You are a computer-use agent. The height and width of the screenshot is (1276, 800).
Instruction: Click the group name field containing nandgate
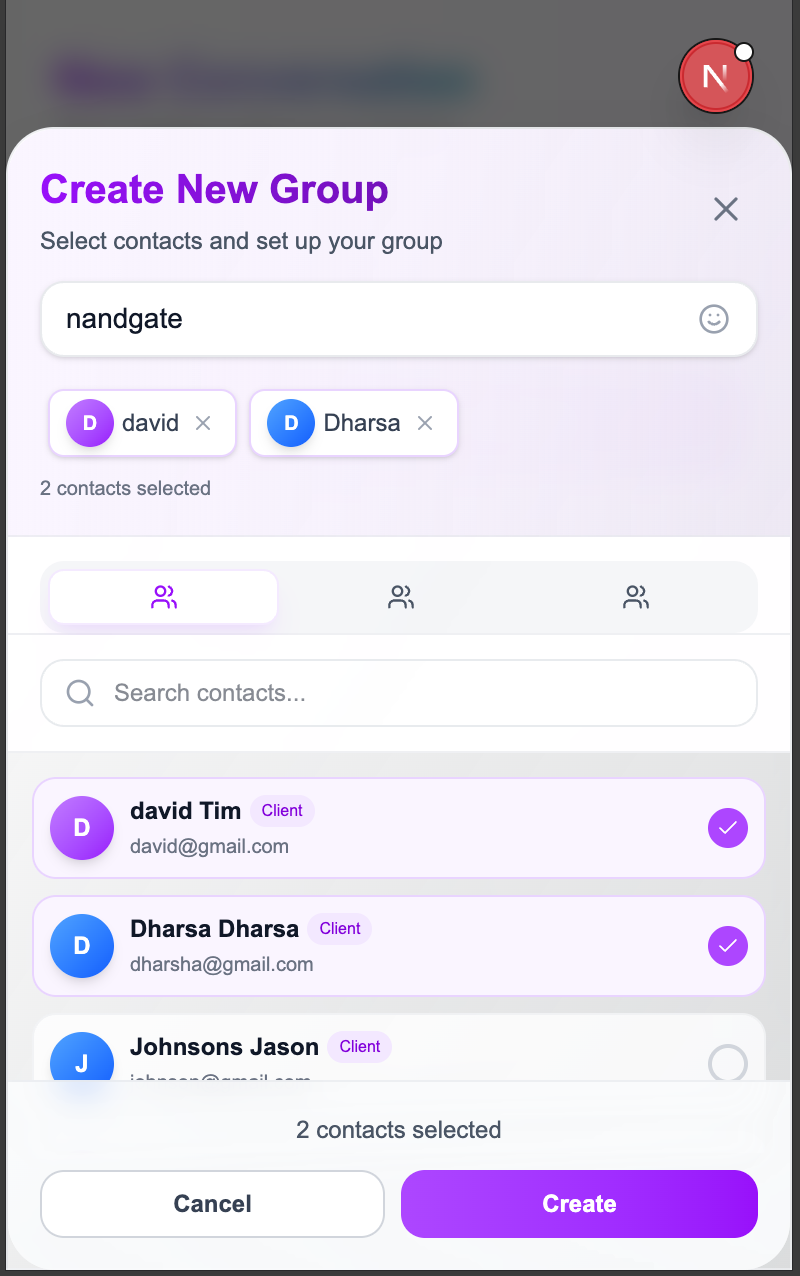click(370, 319)
